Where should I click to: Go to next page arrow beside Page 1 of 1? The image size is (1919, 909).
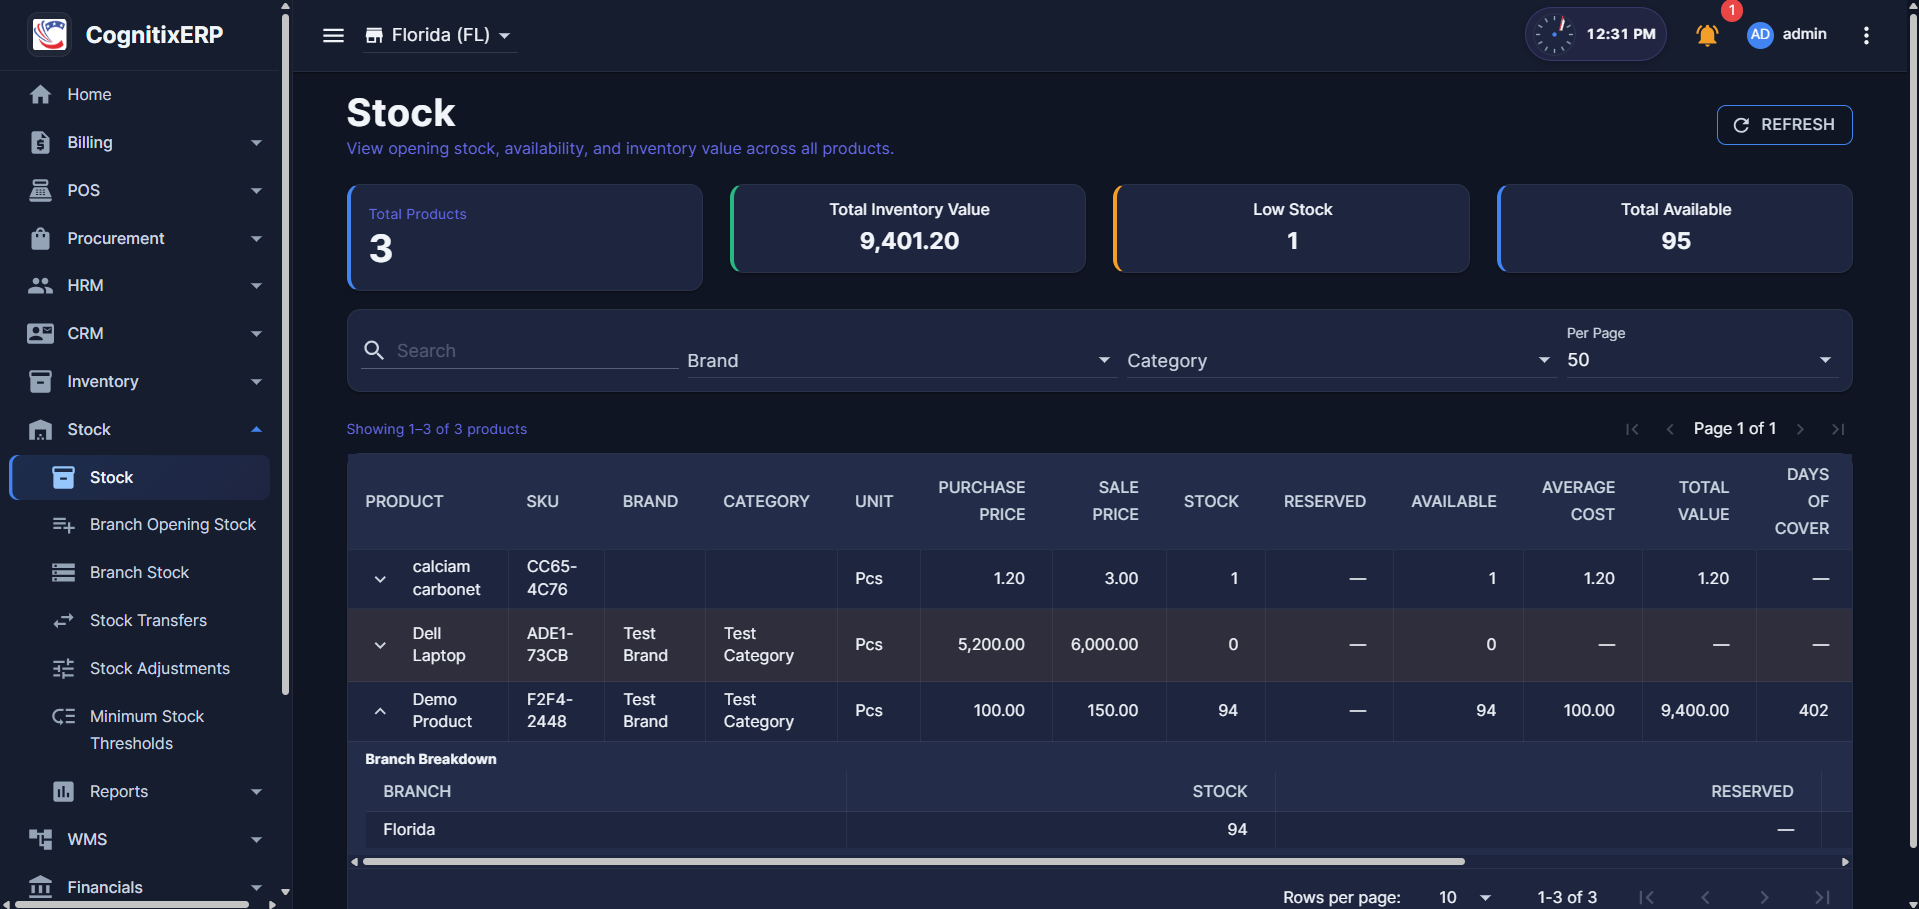coord(1800,429)
